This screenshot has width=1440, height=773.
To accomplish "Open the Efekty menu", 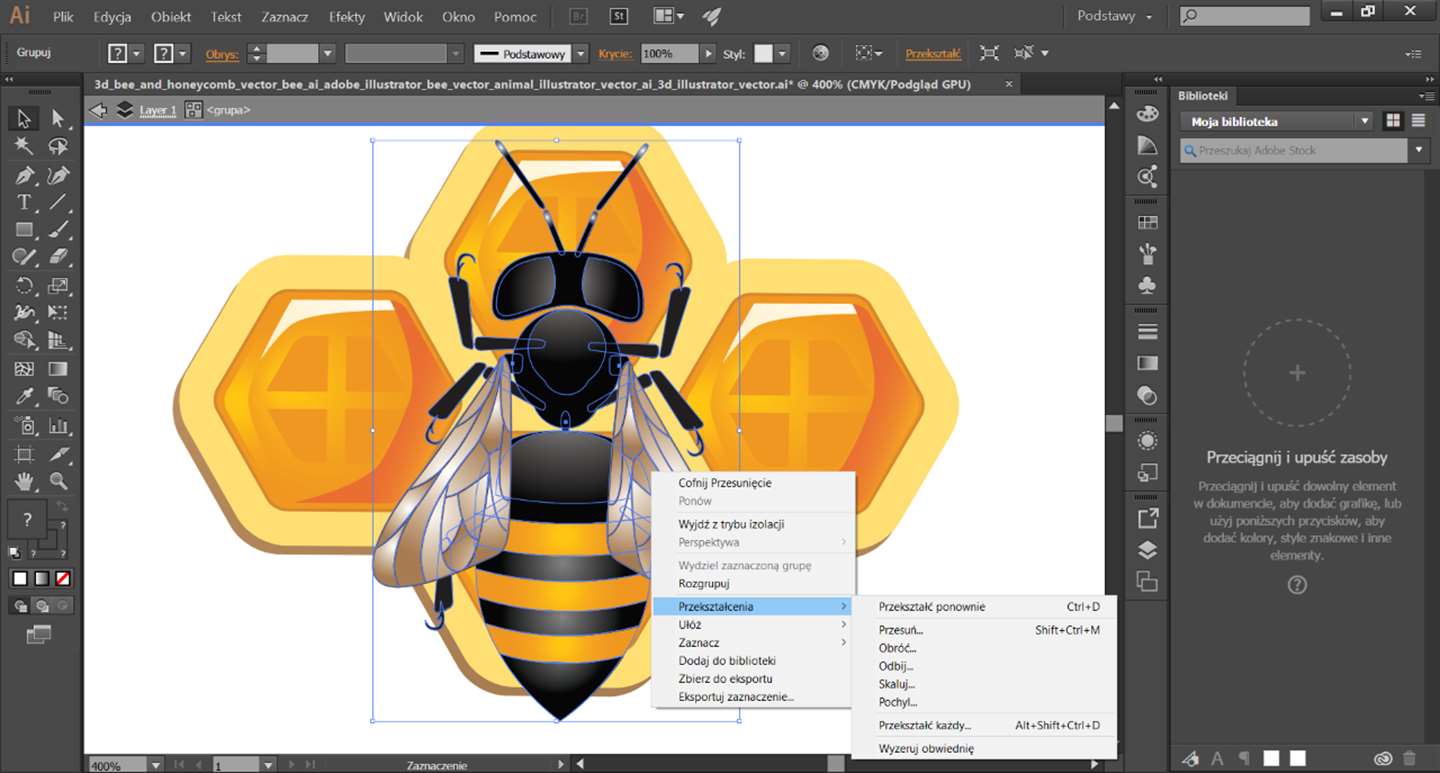I will tap(347, 17).
